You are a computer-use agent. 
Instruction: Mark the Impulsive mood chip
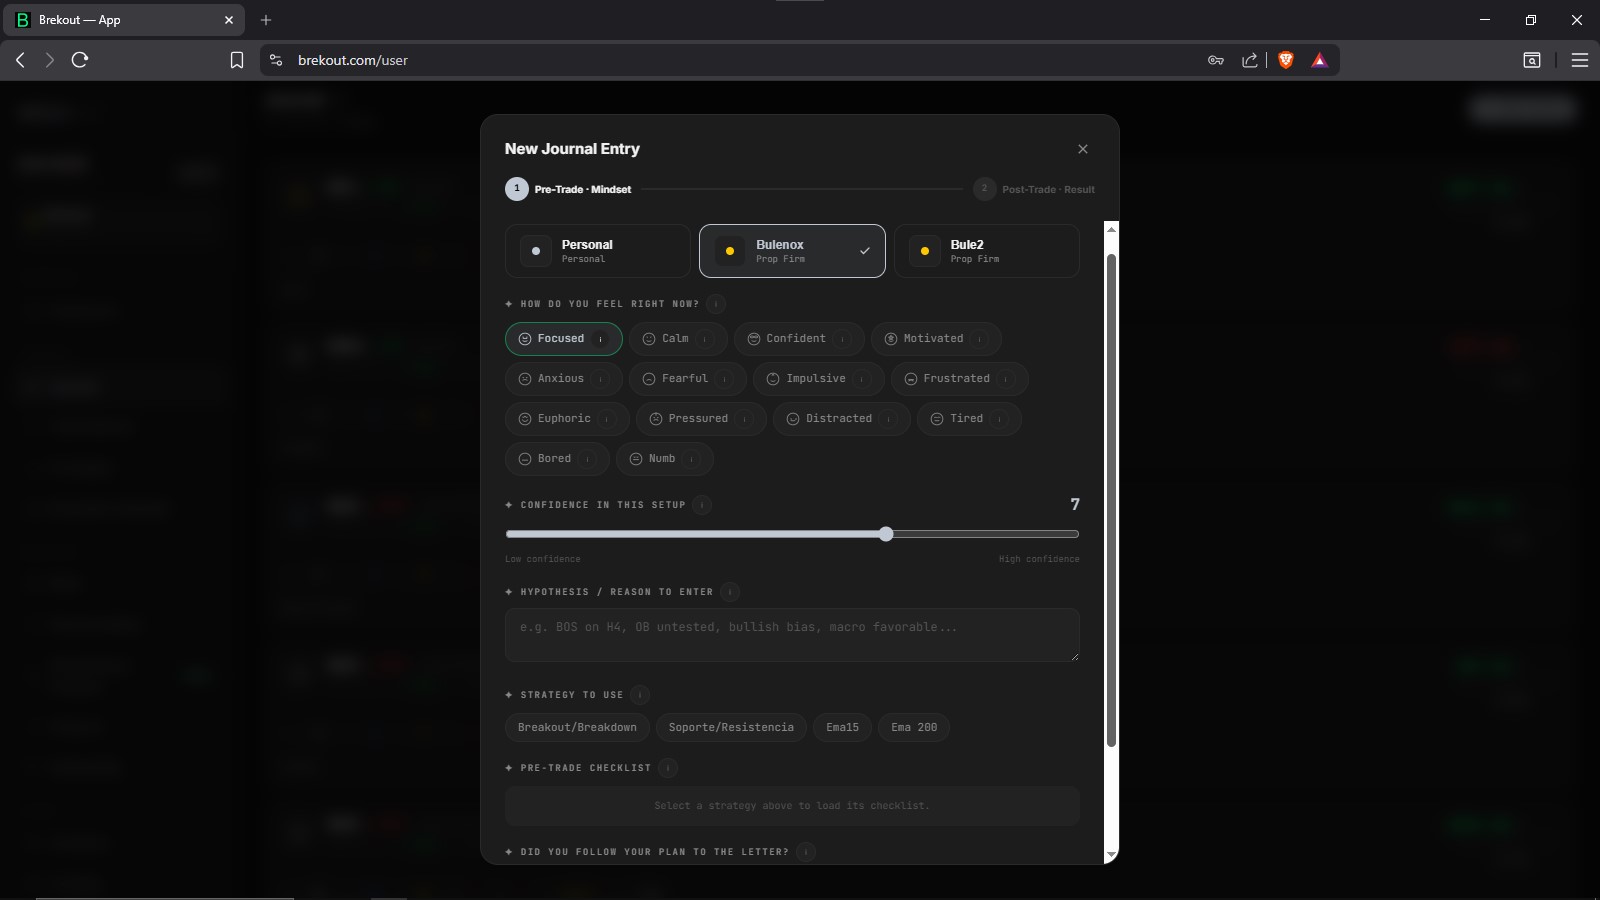tap(818, 379)
